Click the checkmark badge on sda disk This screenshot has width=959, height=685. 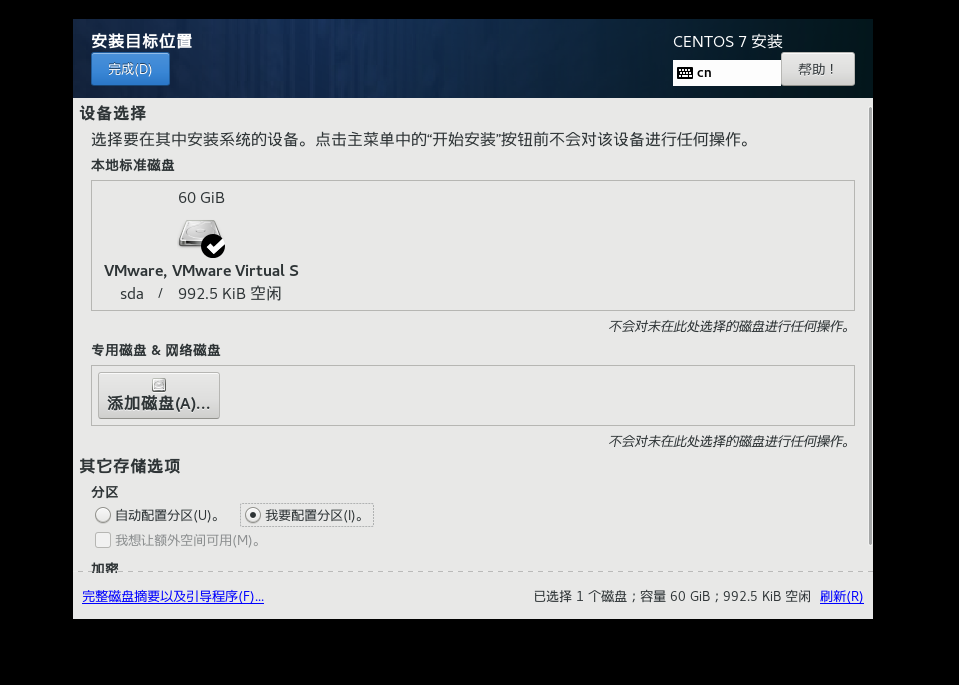click(x=213, y=246)
